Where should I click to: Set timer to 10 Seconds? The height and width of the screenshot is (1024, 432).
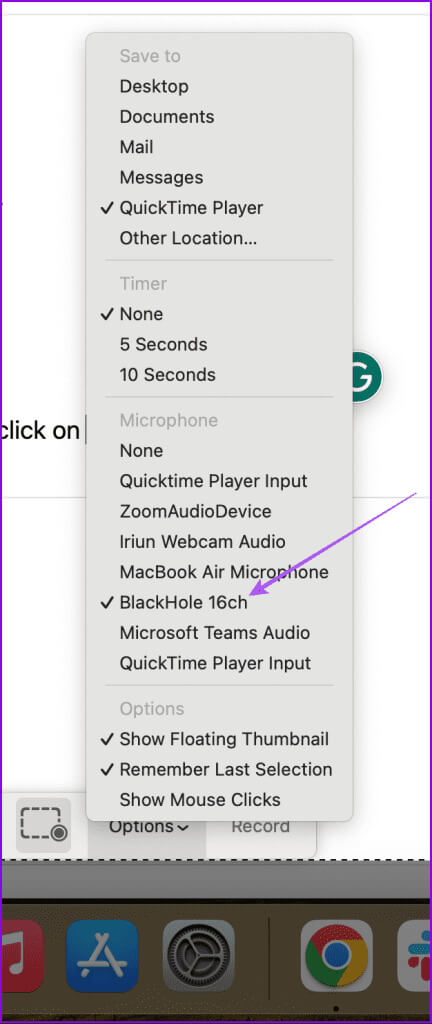coord(219,375)
